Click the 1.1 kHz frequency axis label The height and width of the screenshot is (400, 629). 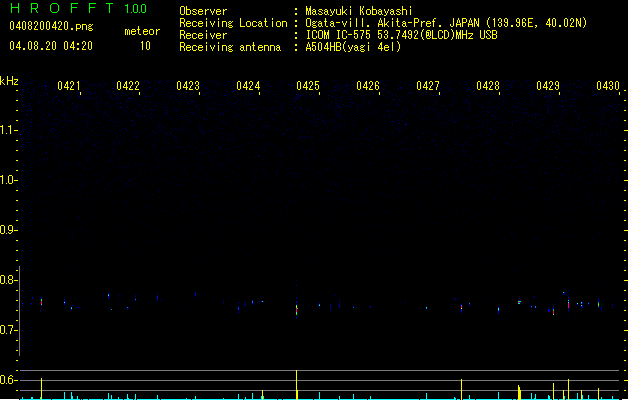pyautogui.click(x=8, y=130)
